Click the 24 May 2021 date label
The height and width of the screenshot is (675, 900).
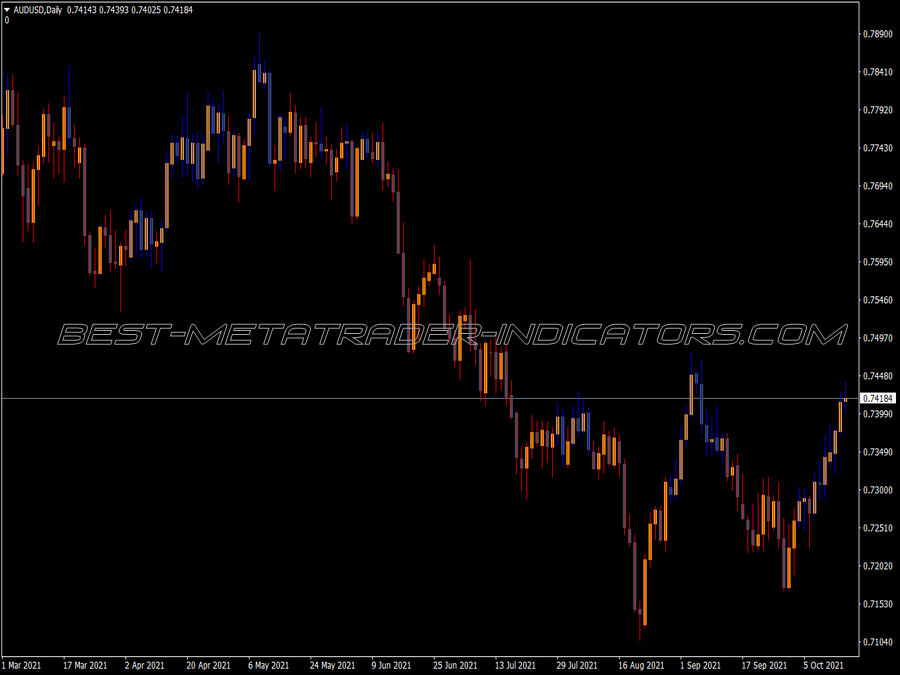pos(332,665)
